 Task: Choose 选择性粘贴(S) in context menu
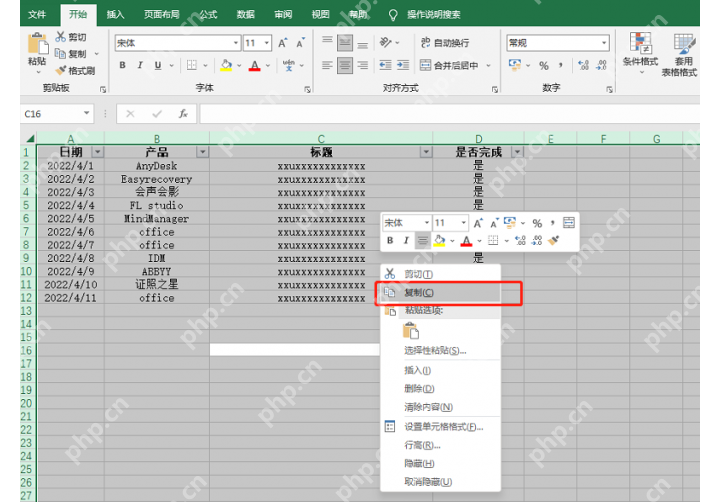pyautogui.click(x=440, y=350)
